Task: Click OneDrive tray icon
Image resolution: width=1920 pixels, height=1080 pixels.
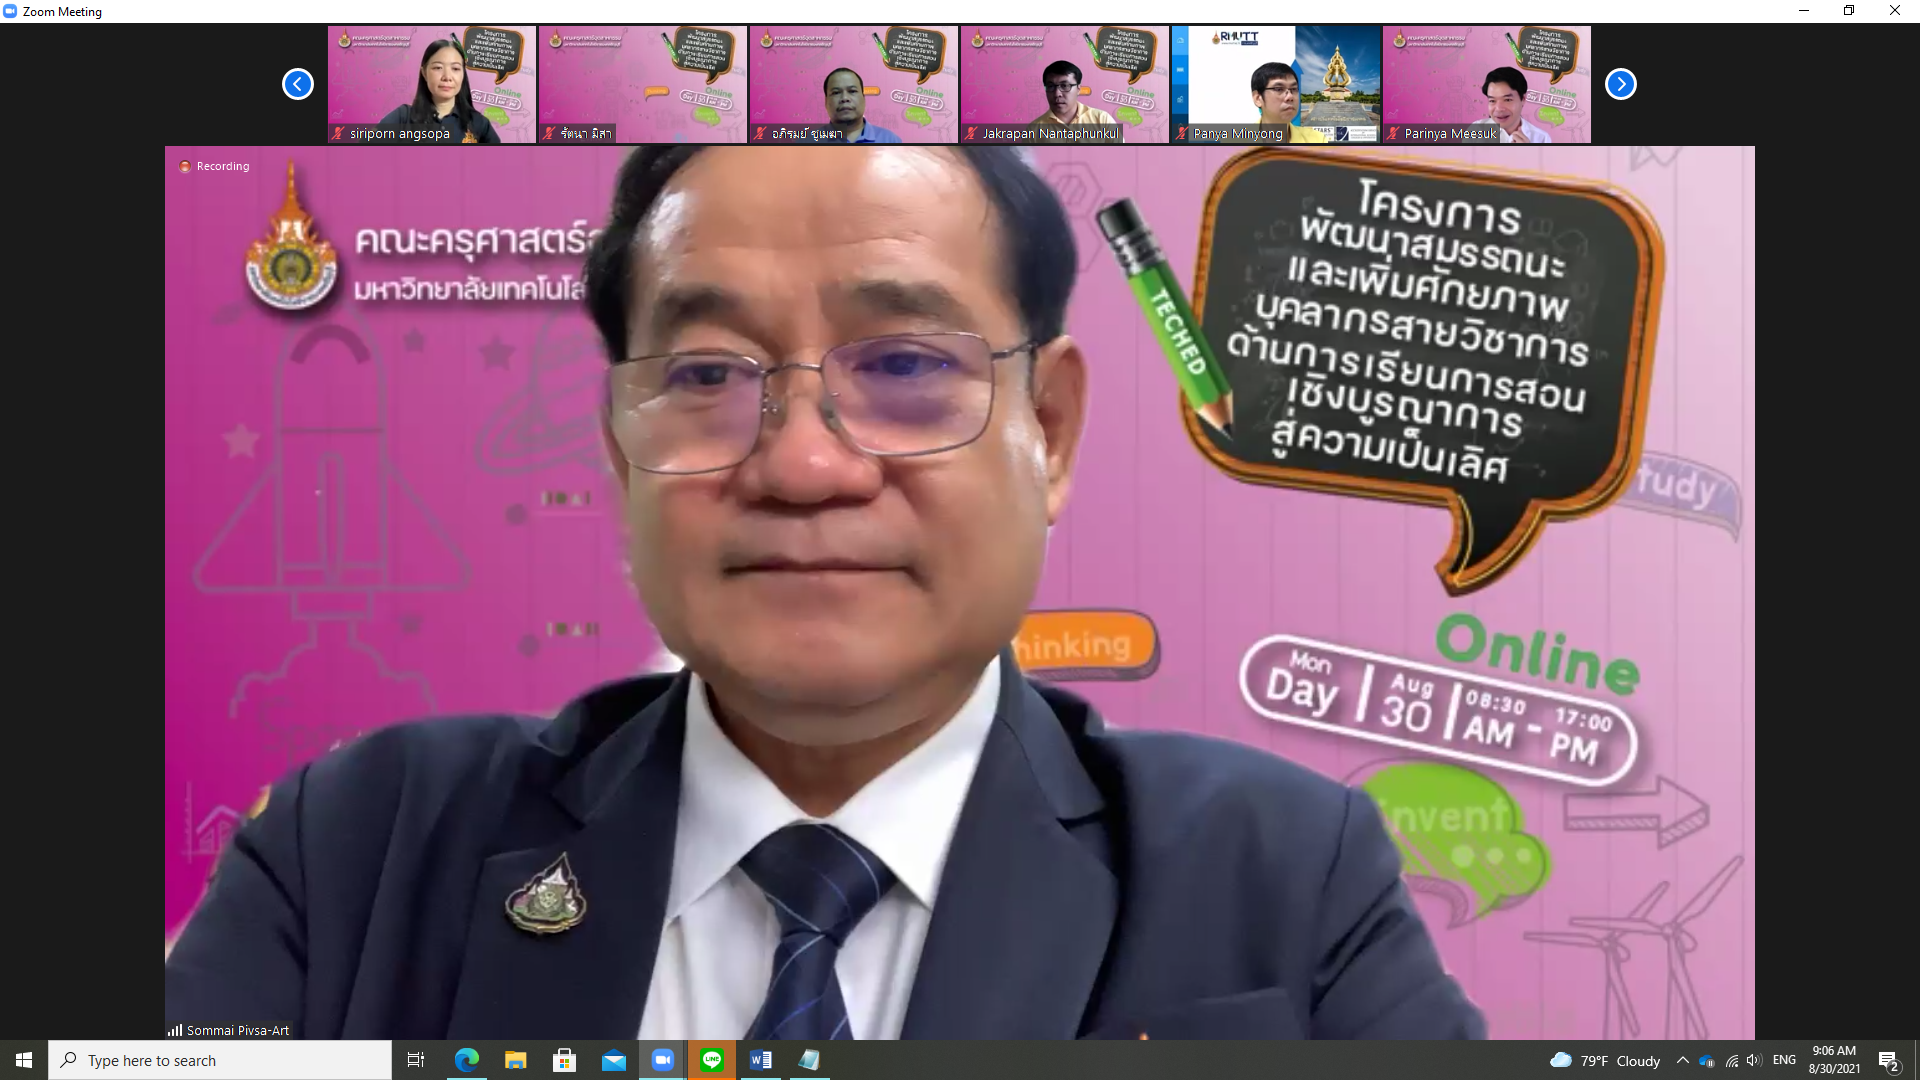Action: 1707,1061
